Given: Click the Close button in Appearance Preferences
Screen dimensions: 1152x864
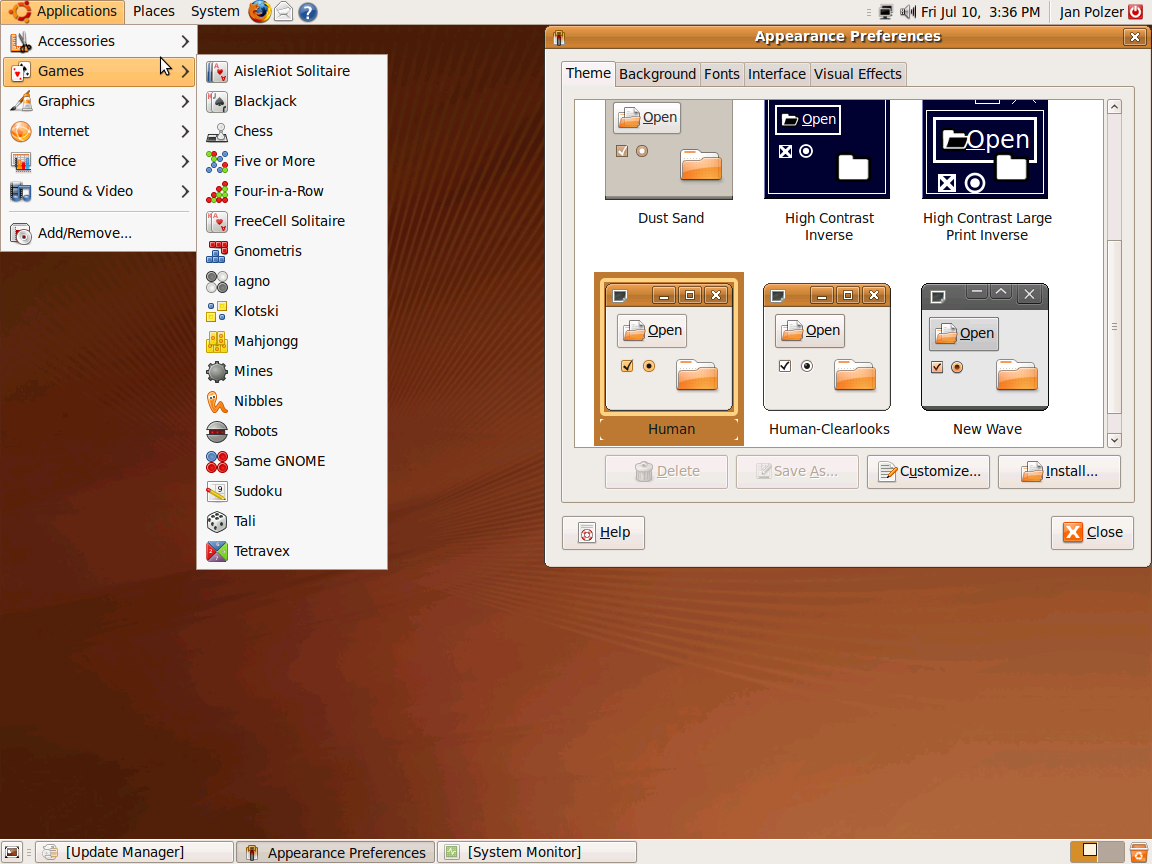Looking at the screenshot, I should coord(1092,533).
